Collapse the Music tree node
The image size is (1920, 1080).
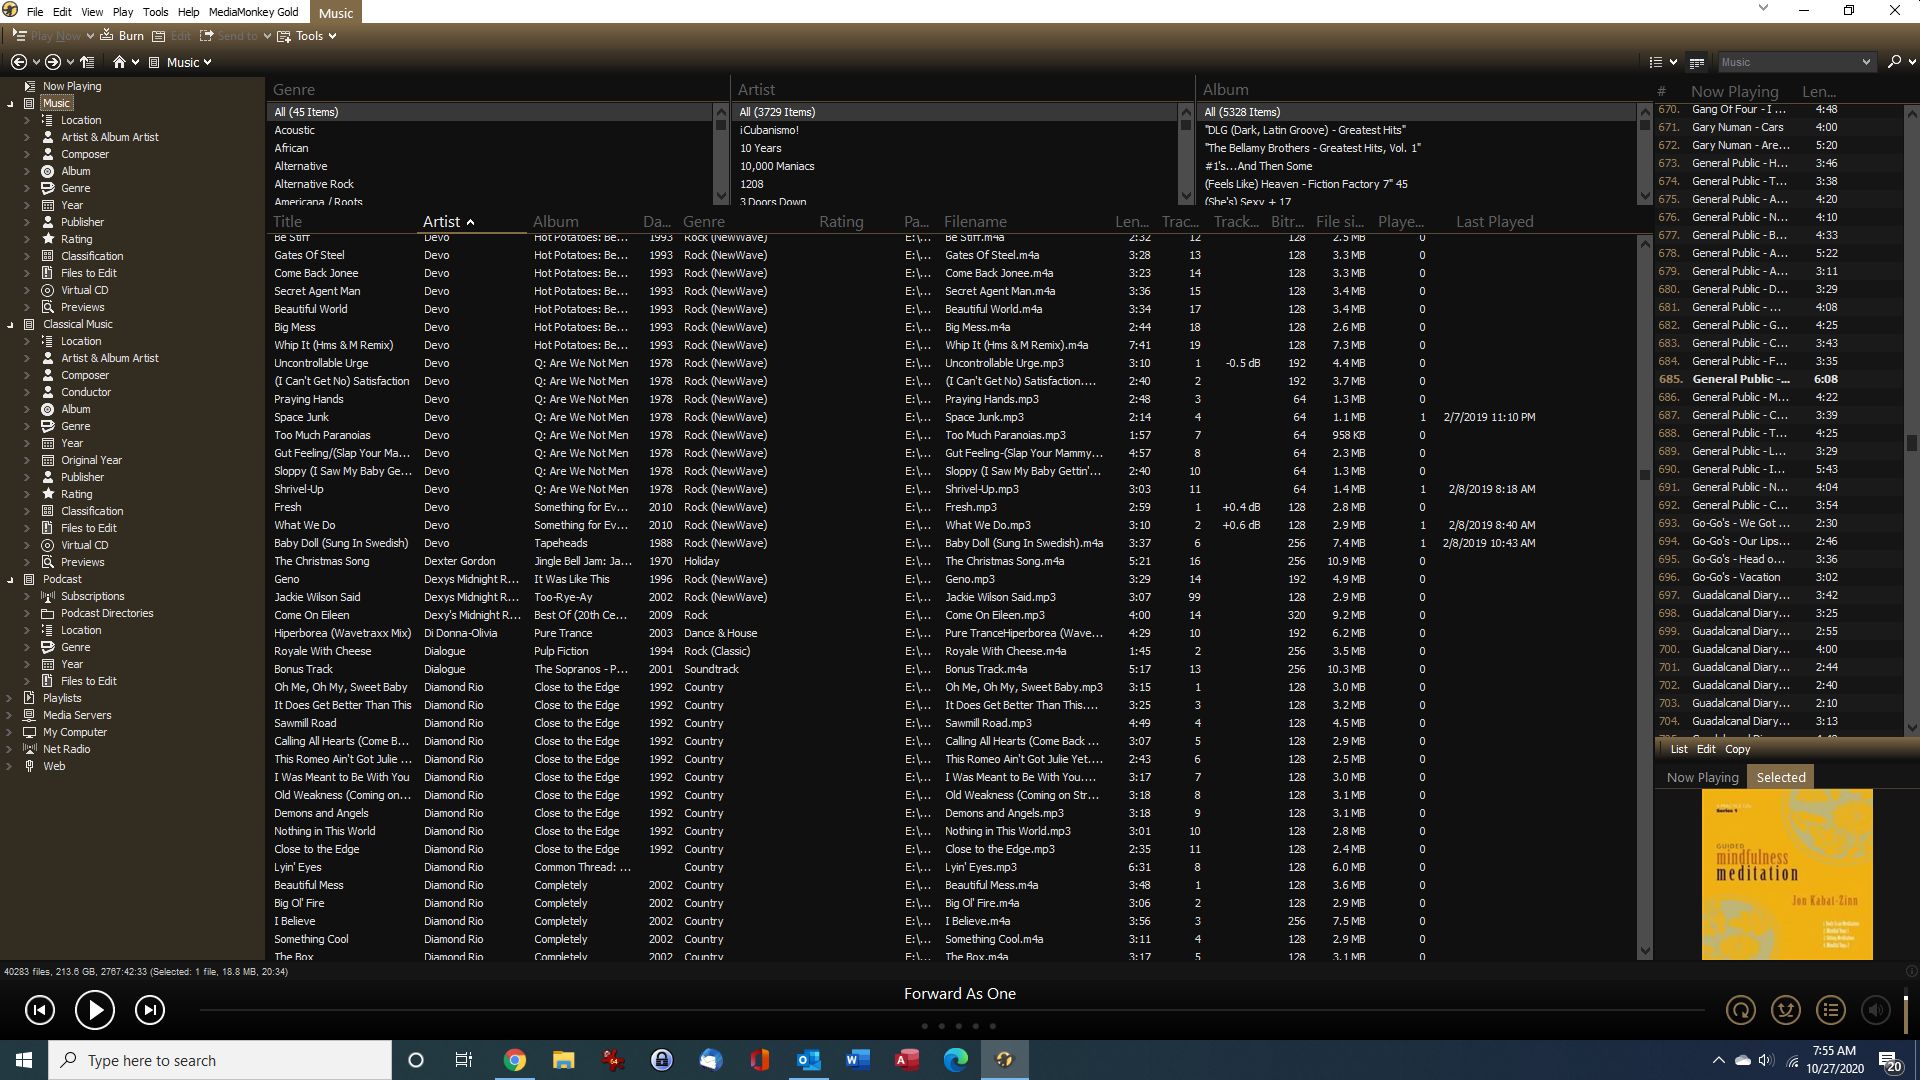click(10, 104)
